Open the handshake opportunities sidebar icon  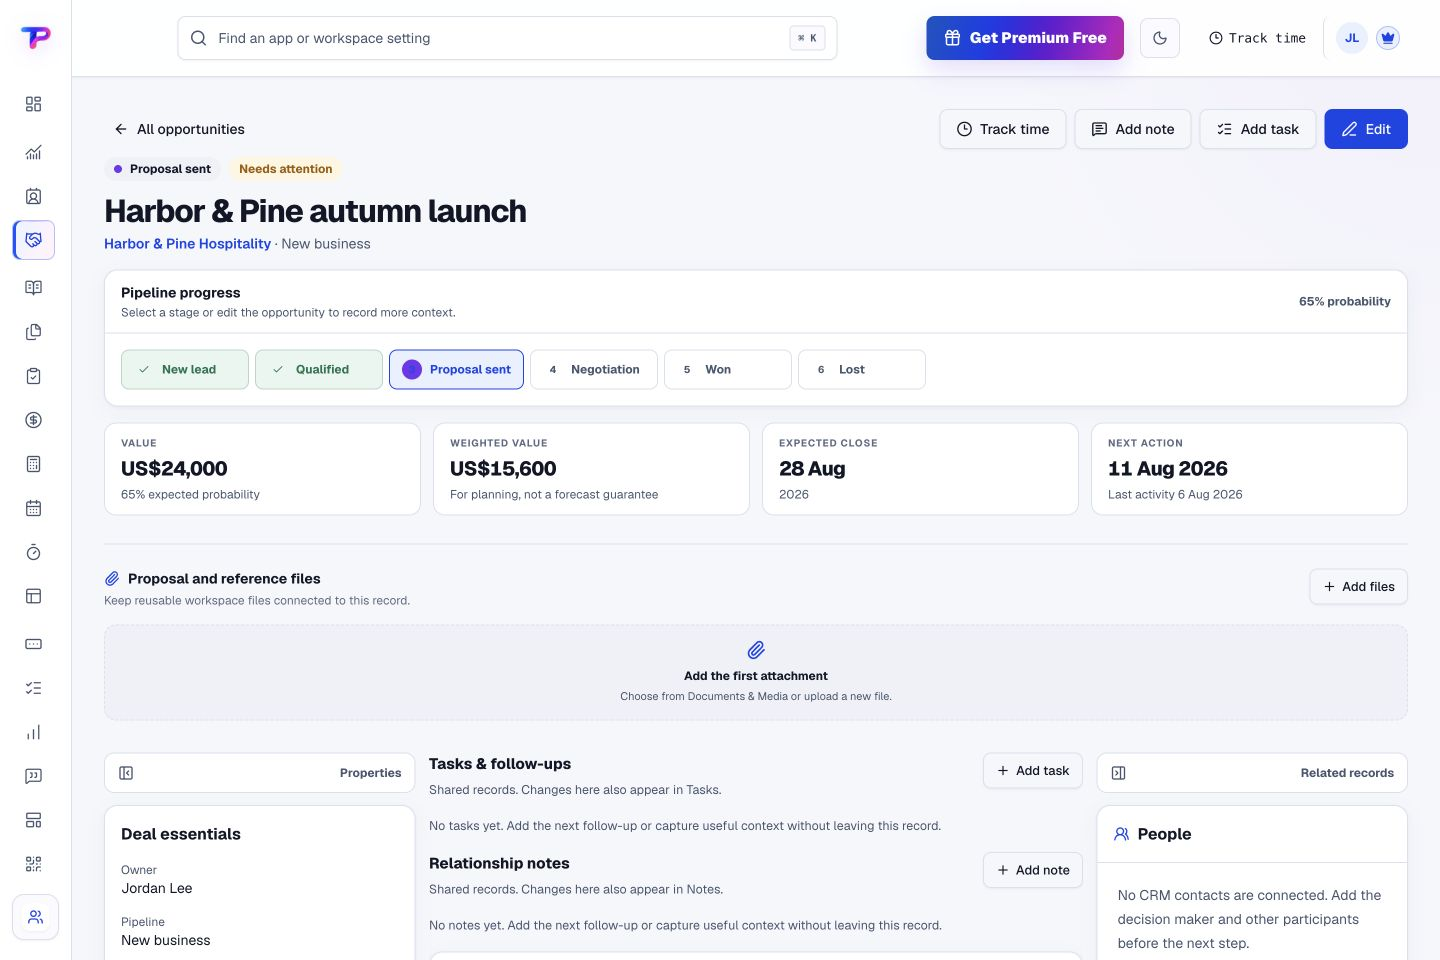tap(34, 240)
